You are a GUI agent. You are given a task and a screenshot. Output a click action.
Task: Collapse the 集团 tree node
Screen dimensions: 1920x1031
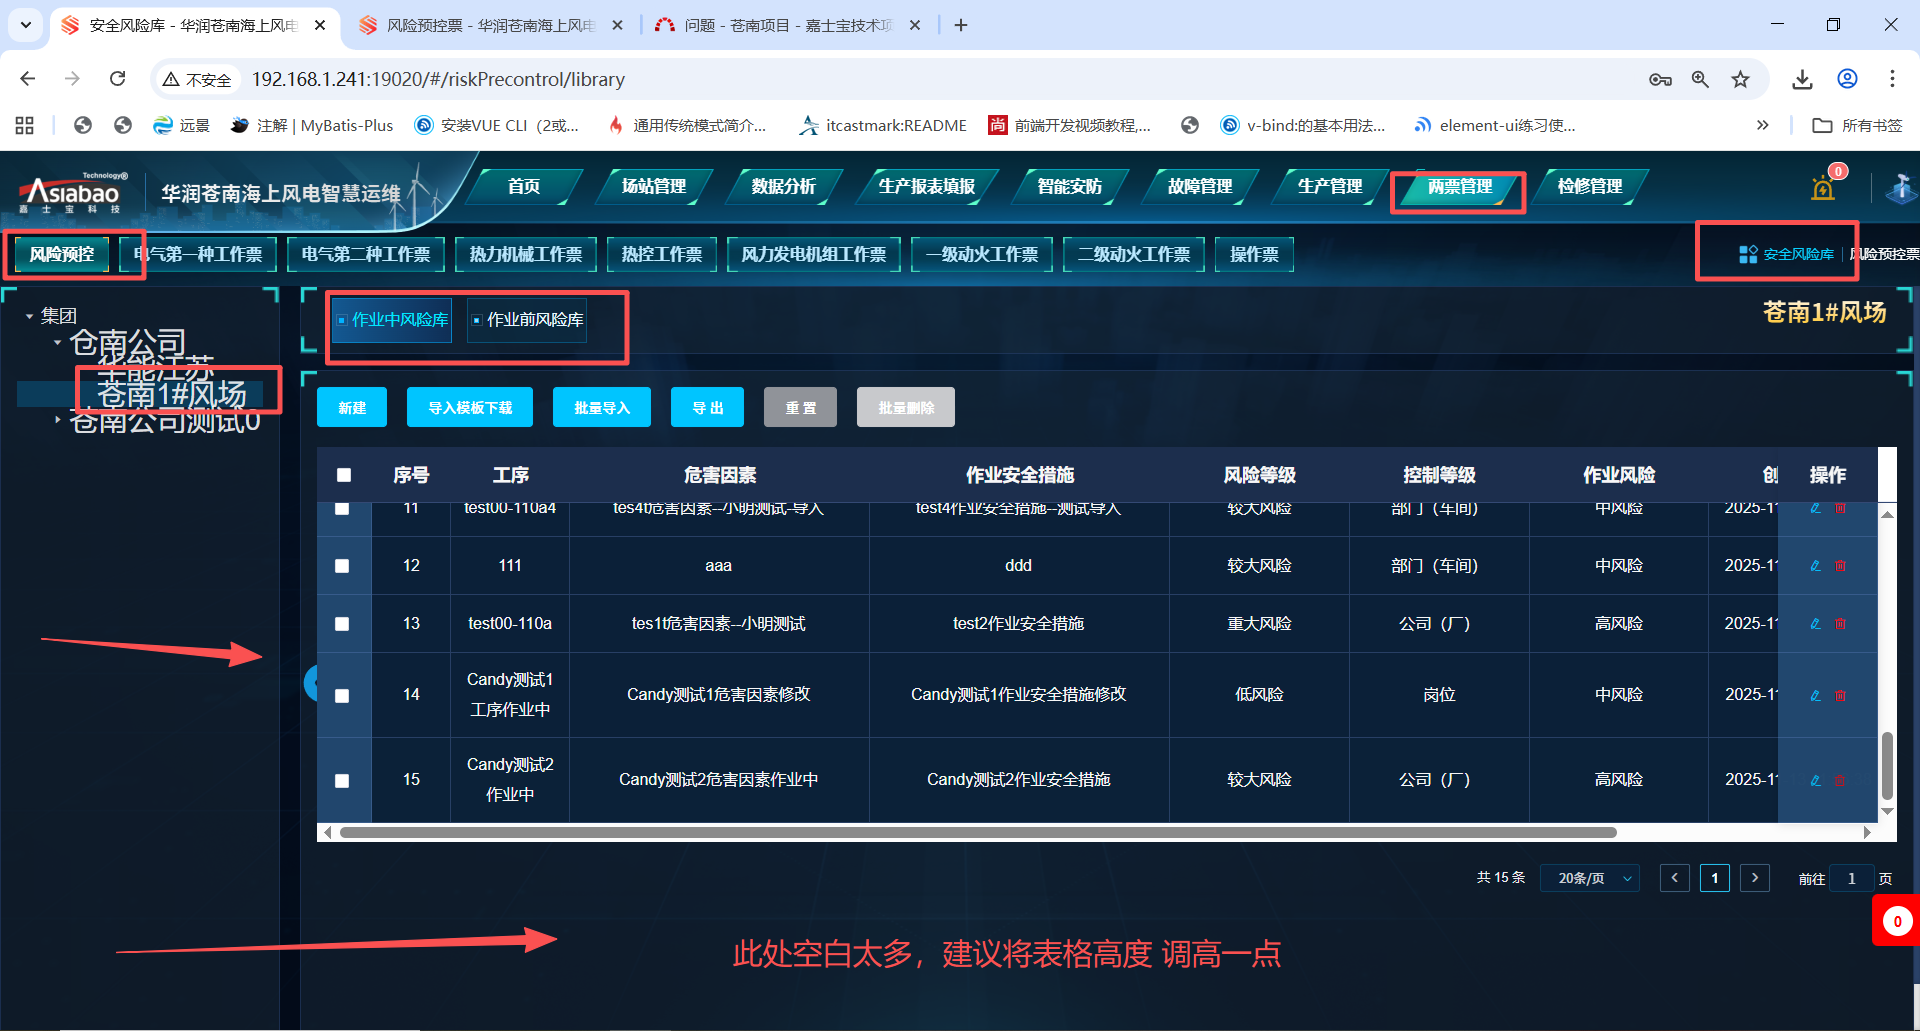[29, 316]
